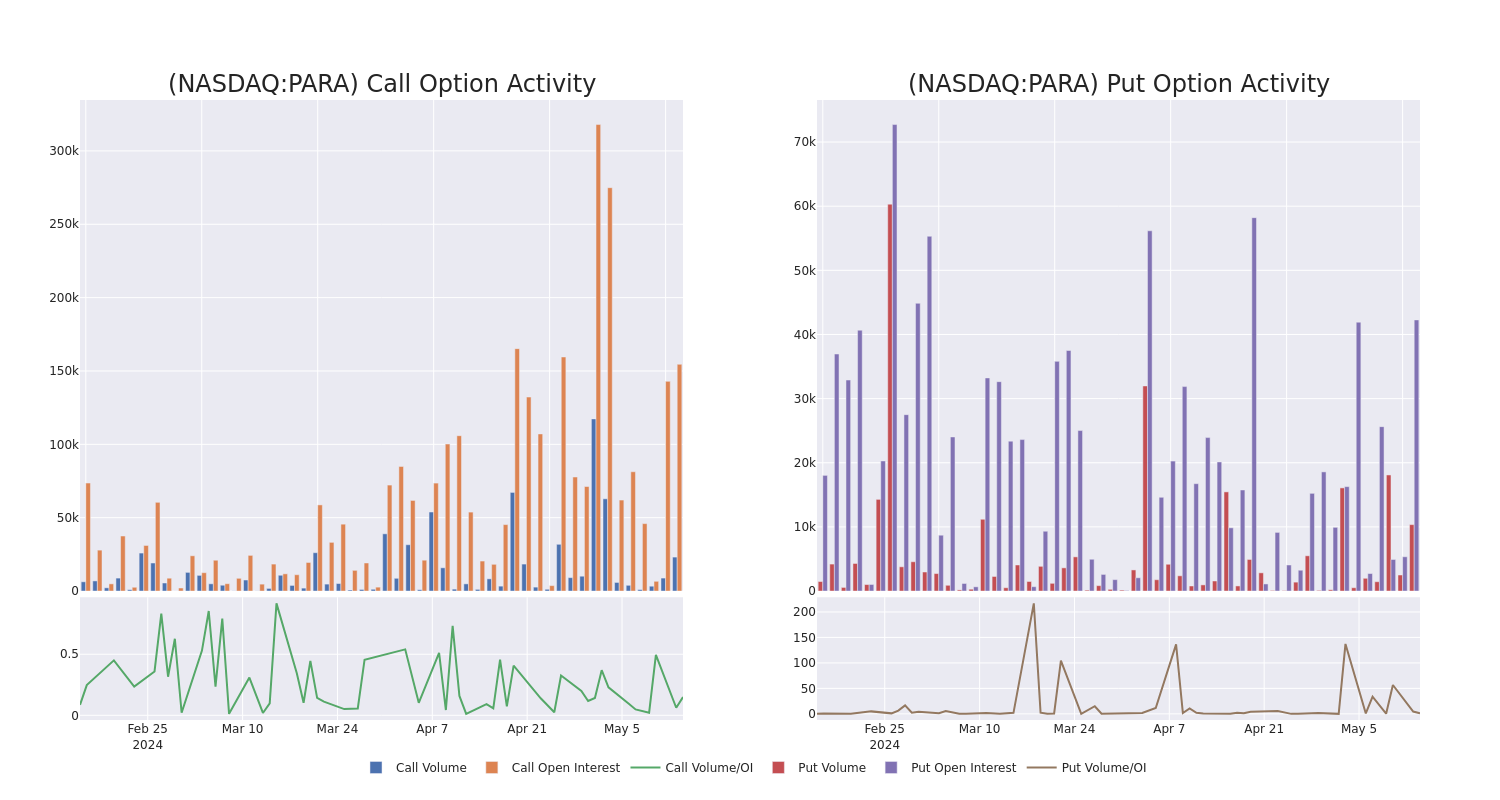Toggle the Put Volume legend label

pyautogui.click(x=832, y=768)
